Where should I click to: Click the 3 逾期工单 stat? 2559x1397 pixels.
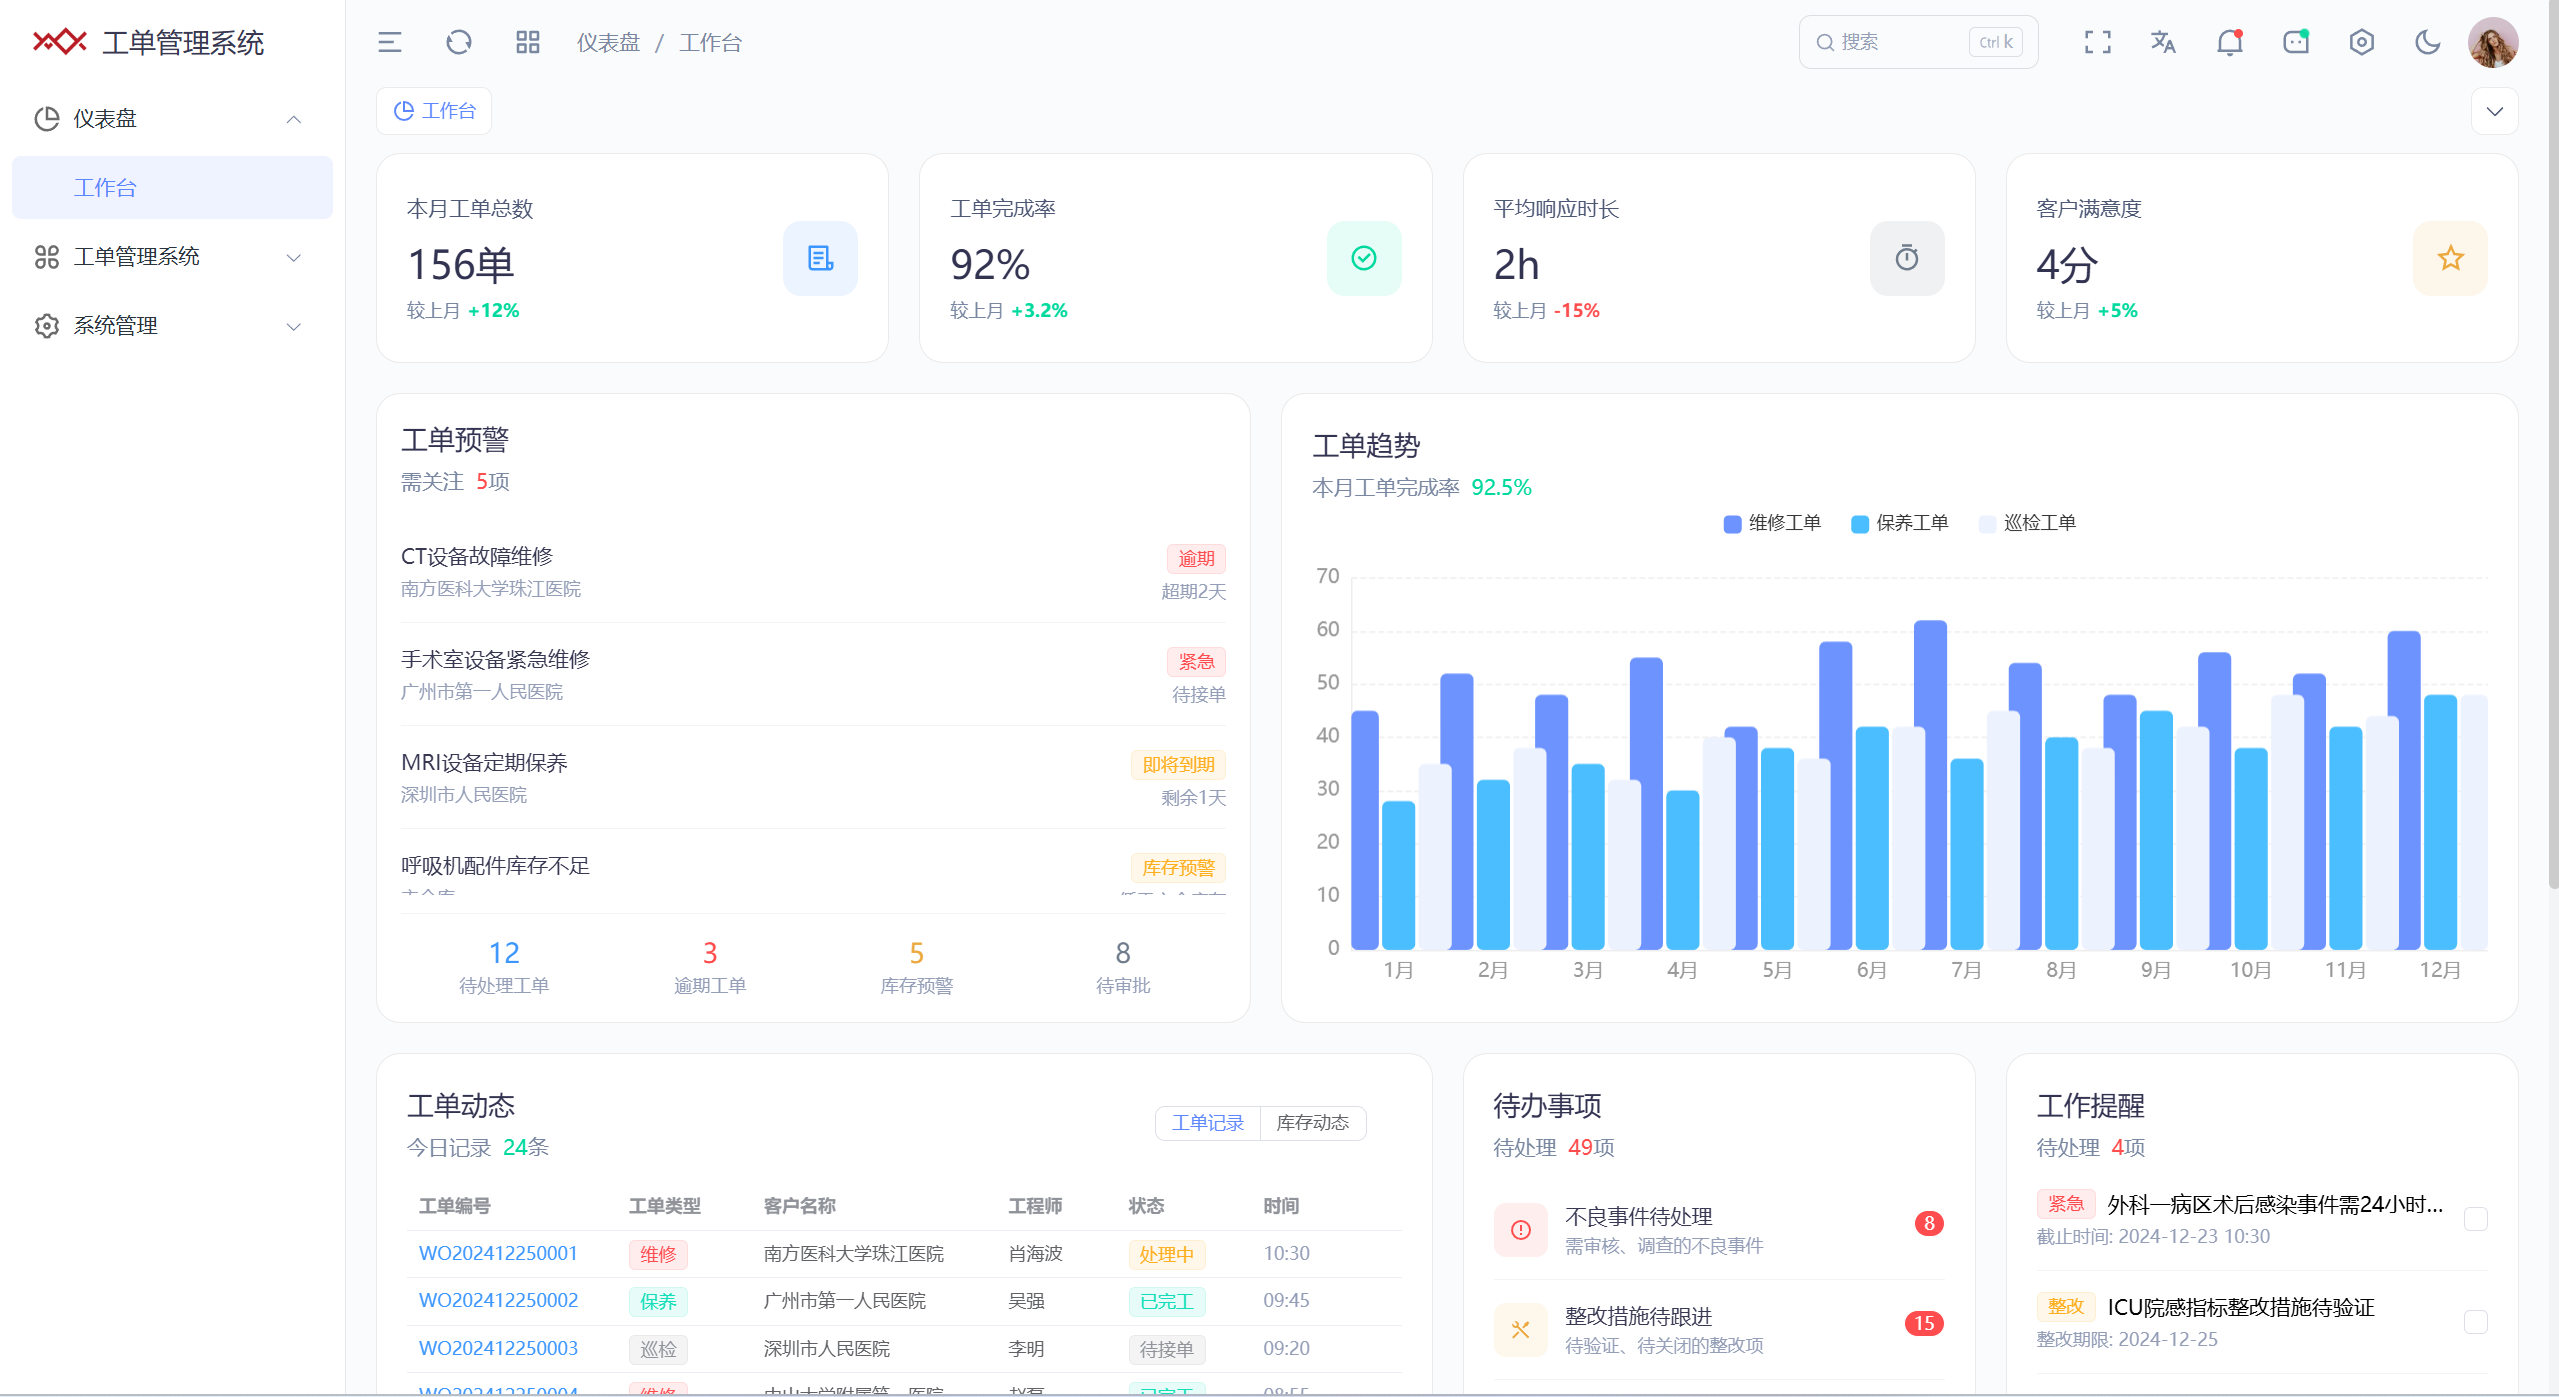pos(710,967)
